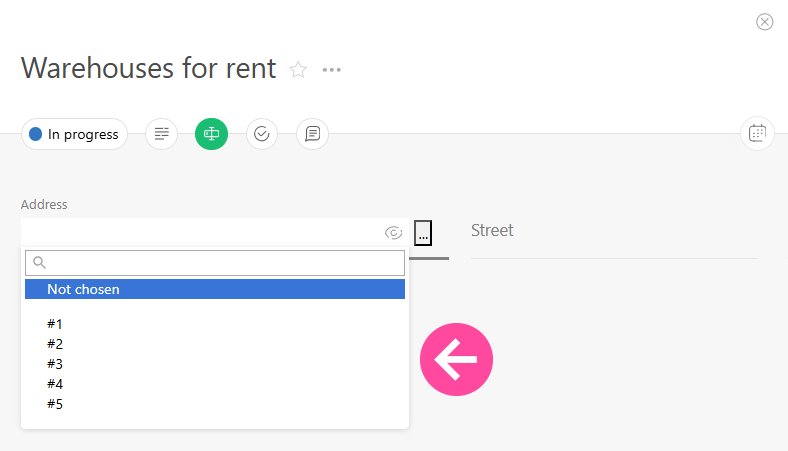This screenshot has height=451, width=788.
Task: Open the calendar date icon
Action: pyautogui.click(x=757, y=133)
